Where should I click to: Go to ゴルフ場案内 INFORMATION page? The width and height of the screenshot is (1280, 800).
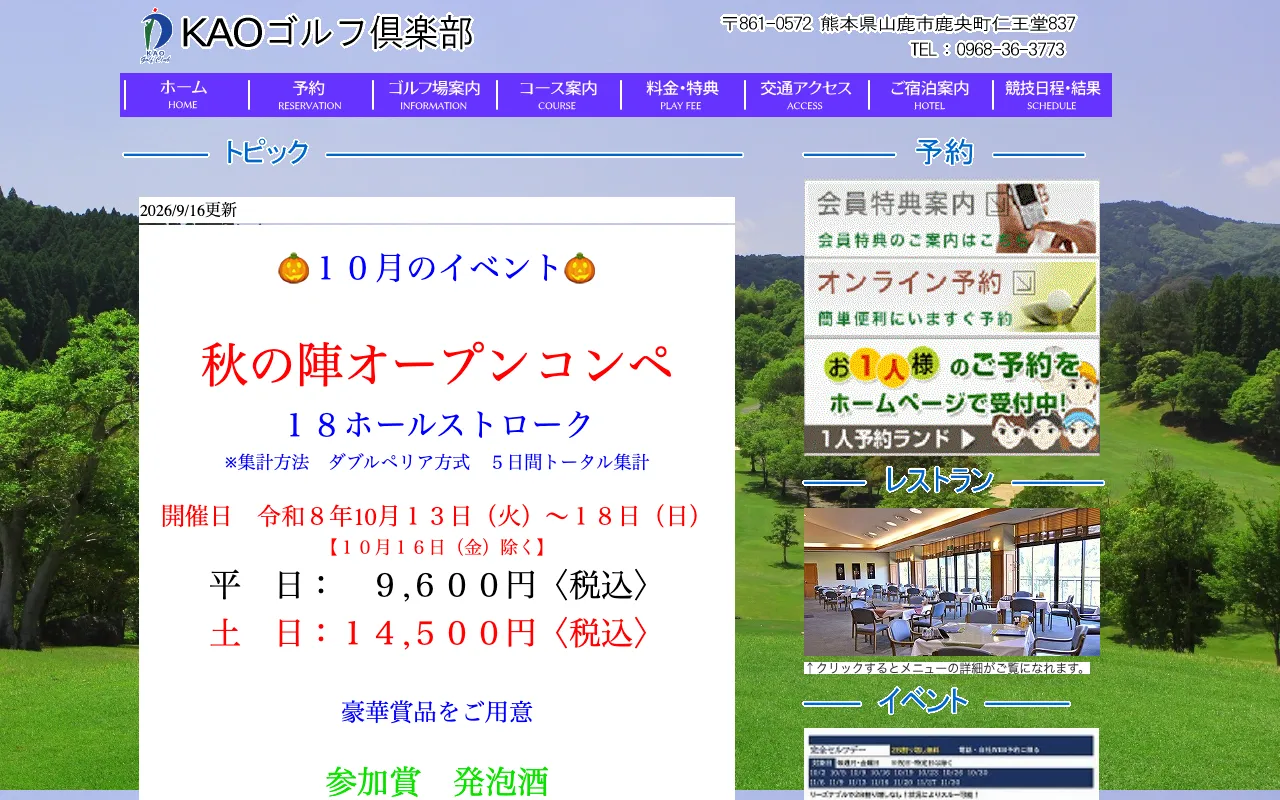pos(434,95)
